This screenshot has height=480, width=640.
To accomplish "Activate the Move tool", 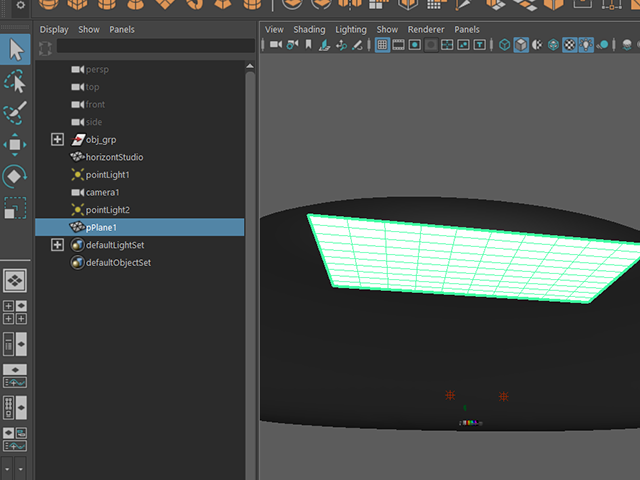I will 15,144.
